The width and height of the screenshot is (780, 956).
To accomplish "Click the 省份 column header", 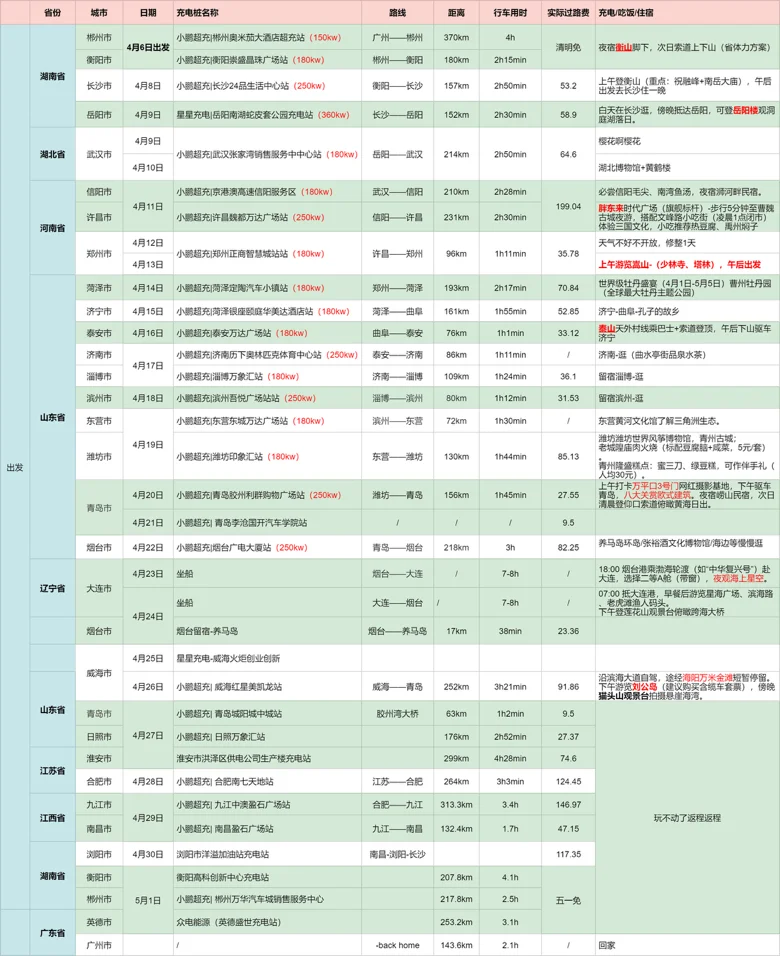I will pyautogui.click(x=52, y=12).
